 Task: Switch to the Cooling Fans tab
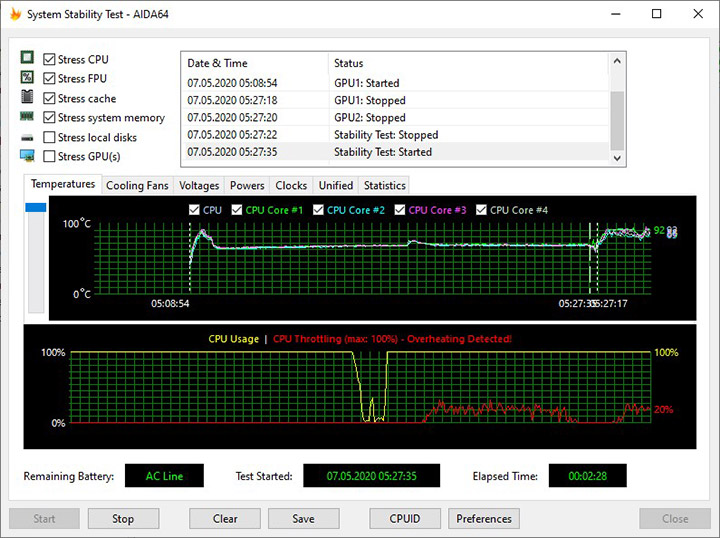137,185
